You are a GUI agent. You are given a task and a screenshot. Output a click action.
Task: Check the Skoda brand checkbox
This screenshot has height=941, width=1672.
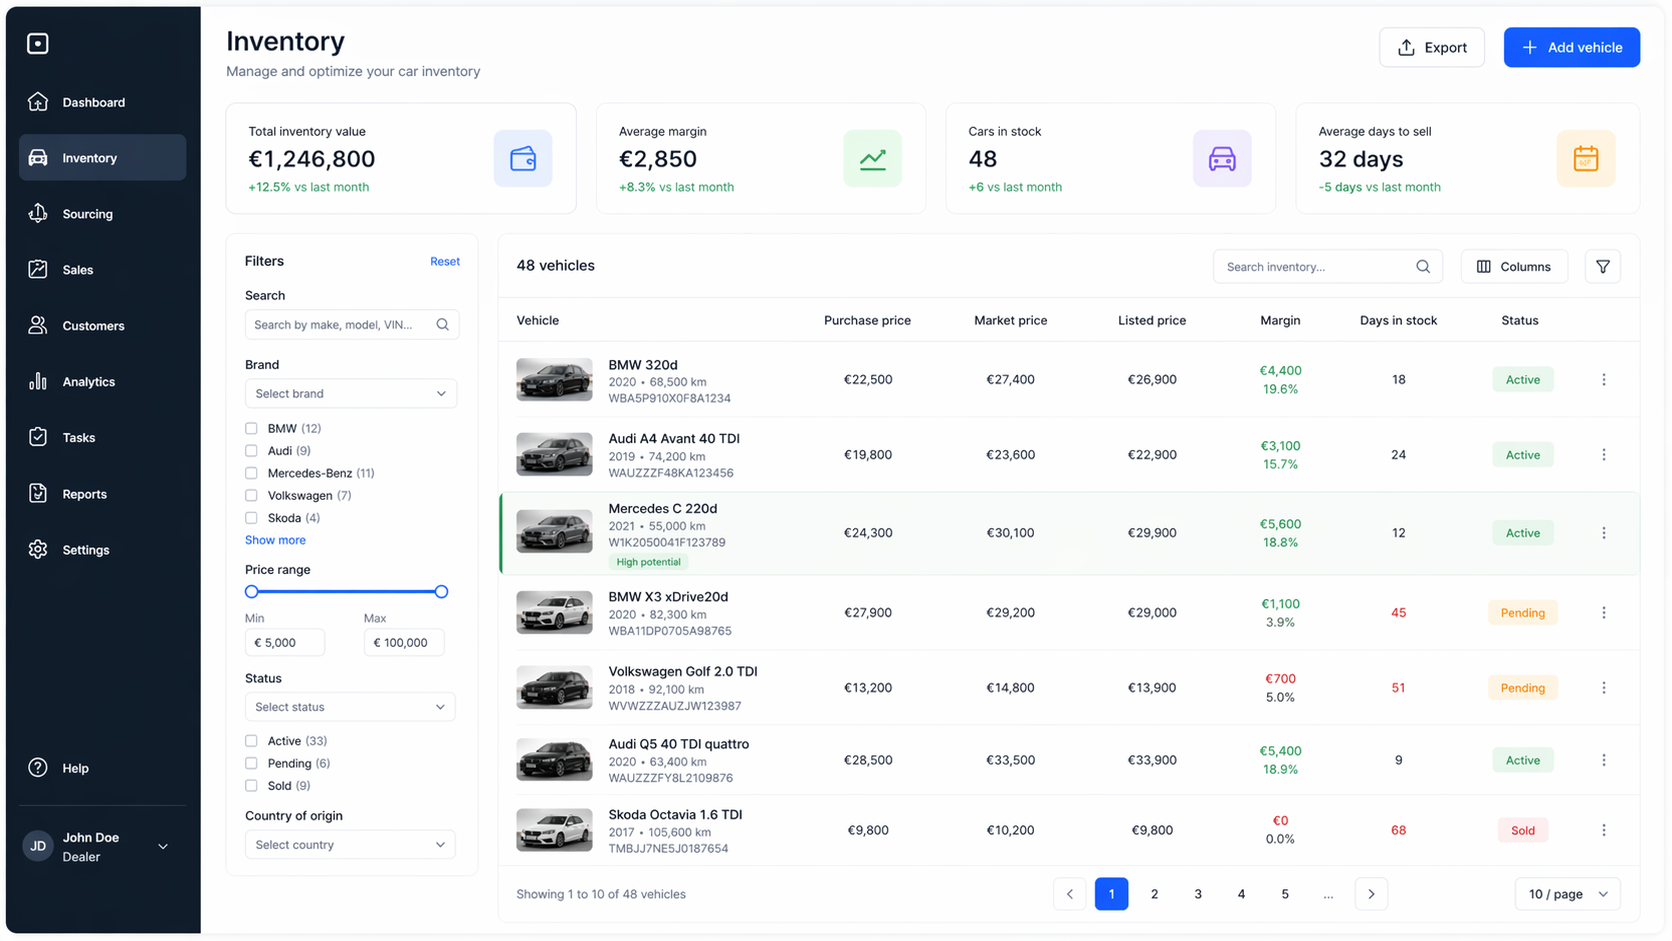tap(251, 518)
